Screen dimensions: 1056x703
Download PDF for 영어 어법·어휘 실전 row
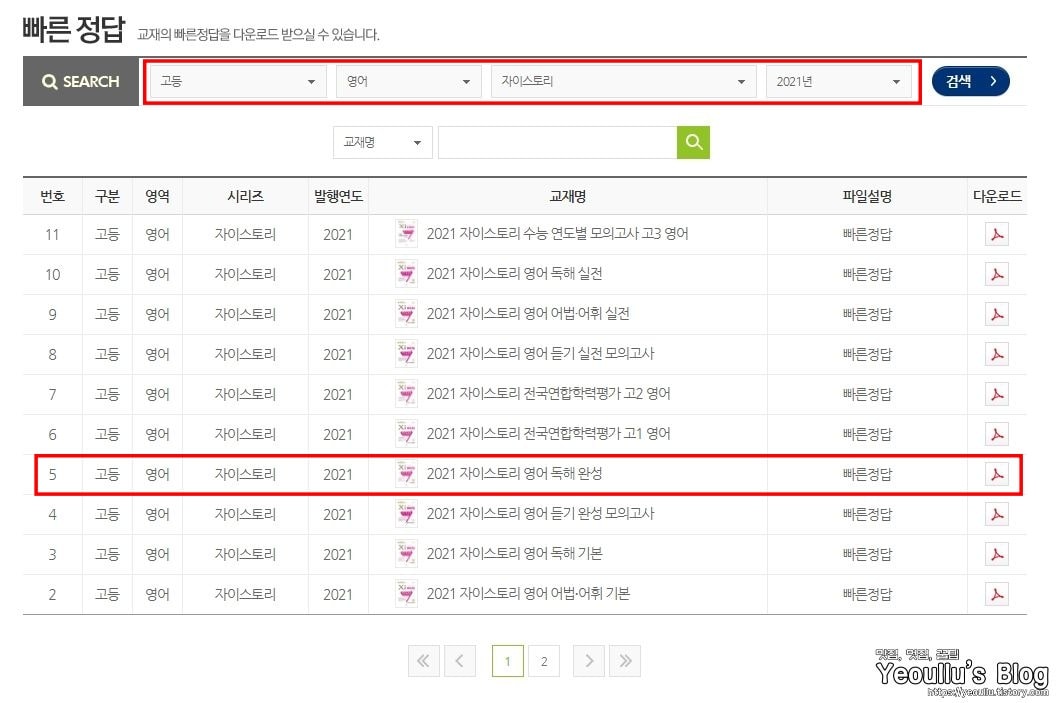click(x=997, y=314)
